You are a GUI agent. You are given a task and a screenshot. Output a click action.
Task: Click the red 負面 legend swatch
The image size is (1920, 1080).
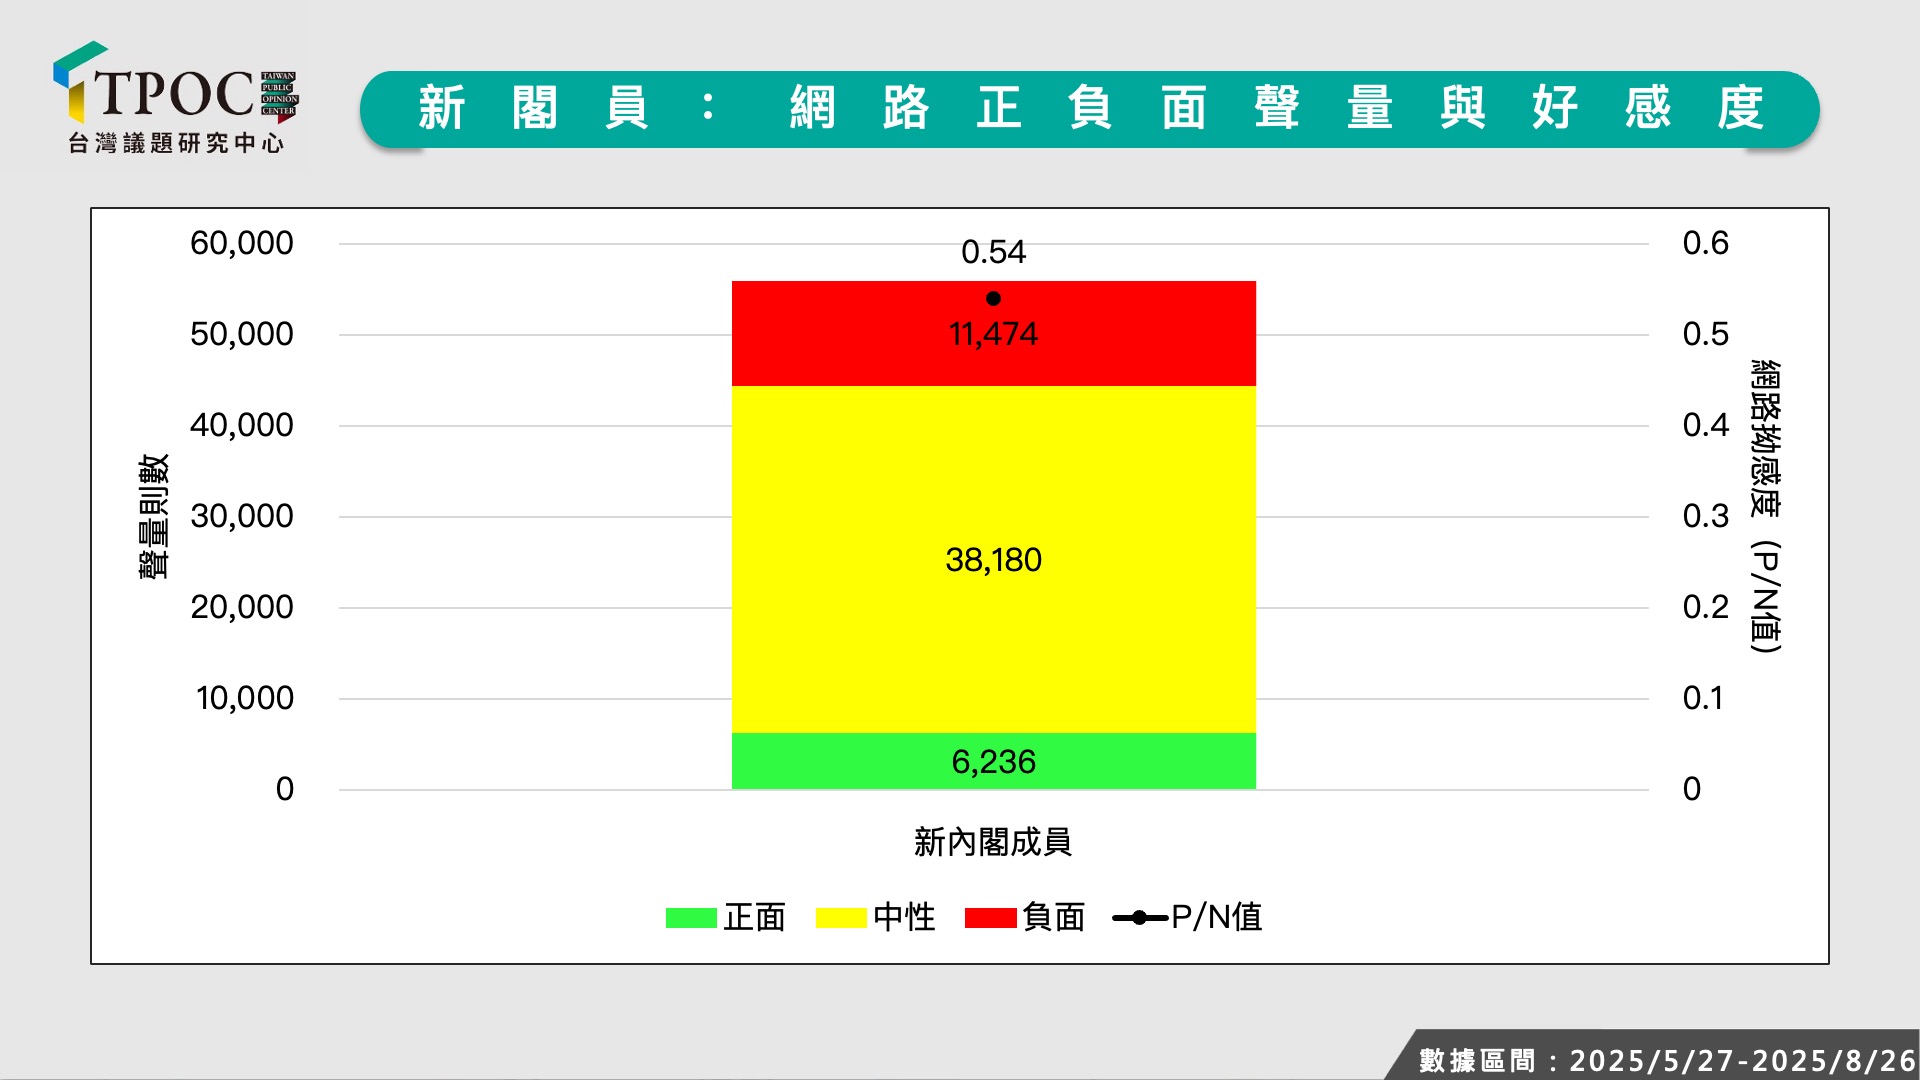click(x=990, y=918)
